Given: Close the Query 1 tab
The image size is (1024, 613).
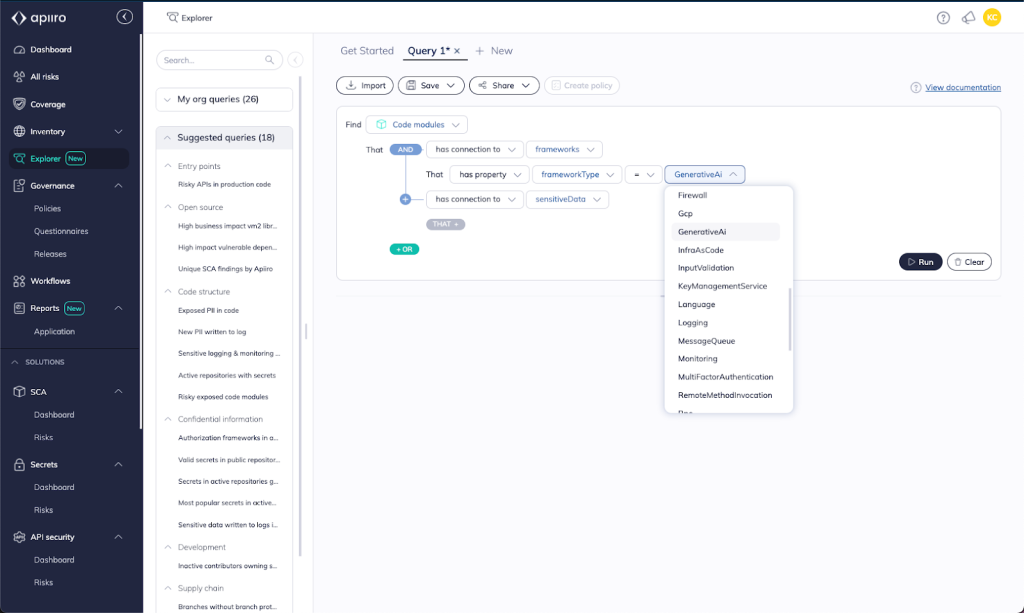Looking at the screenshot, I should coord(457,51).
